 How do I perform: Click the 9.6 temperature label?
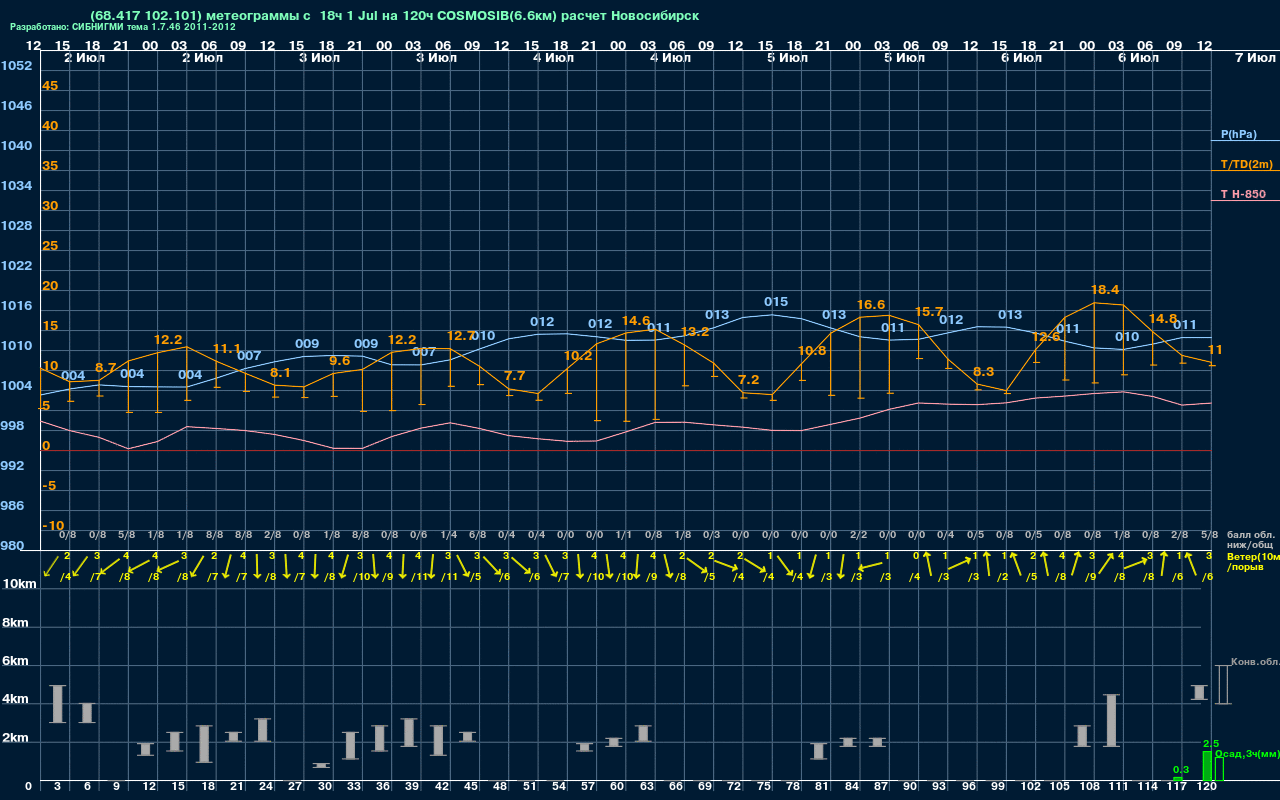click(x=340, y=361)
